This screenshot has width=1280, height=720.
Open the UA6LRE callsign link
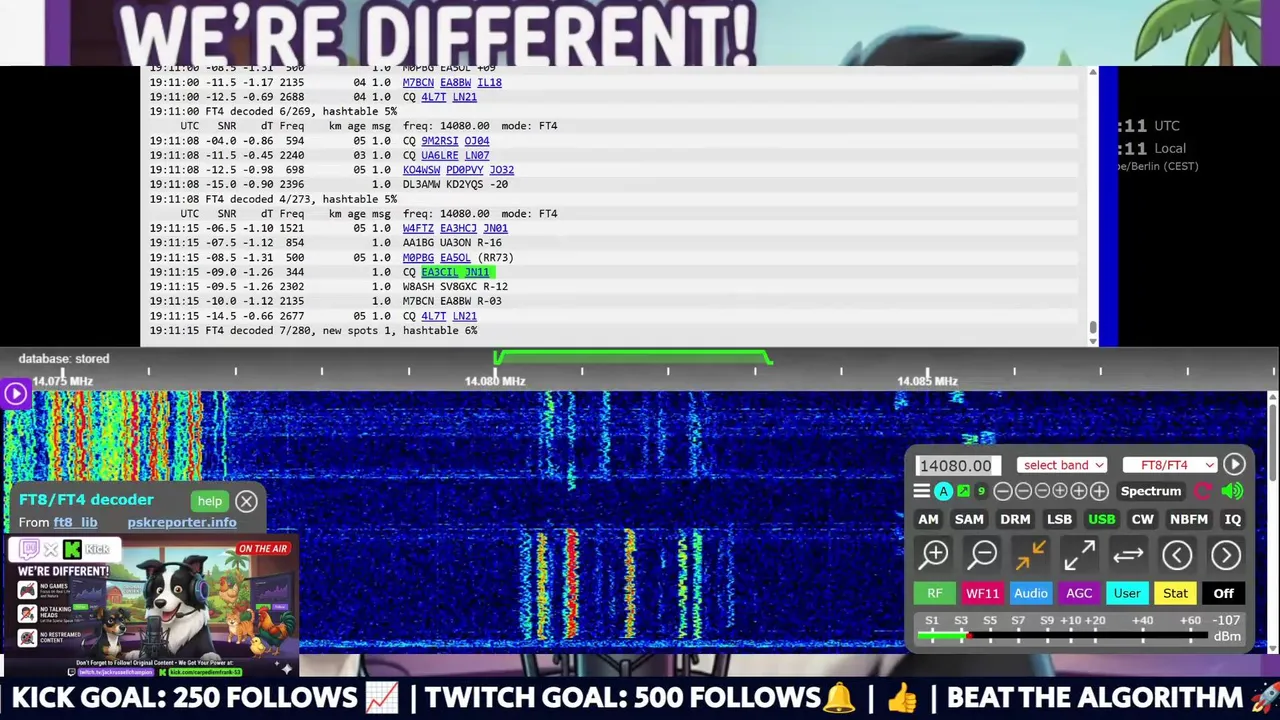(440, 155)
